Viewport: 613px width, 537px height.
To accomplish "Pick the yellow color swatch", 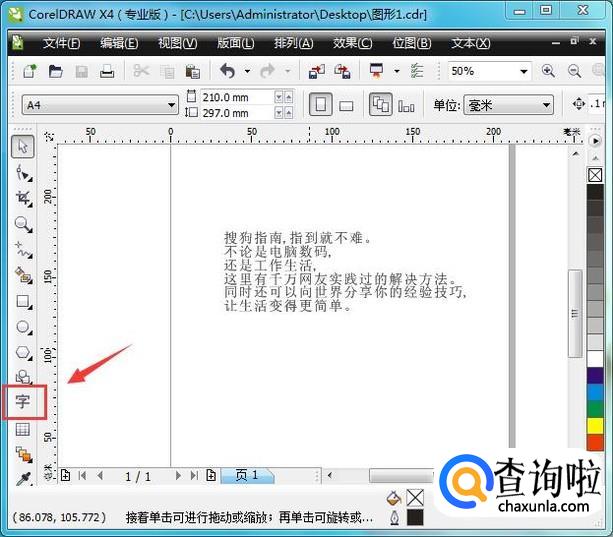I will tap(595, 425).
